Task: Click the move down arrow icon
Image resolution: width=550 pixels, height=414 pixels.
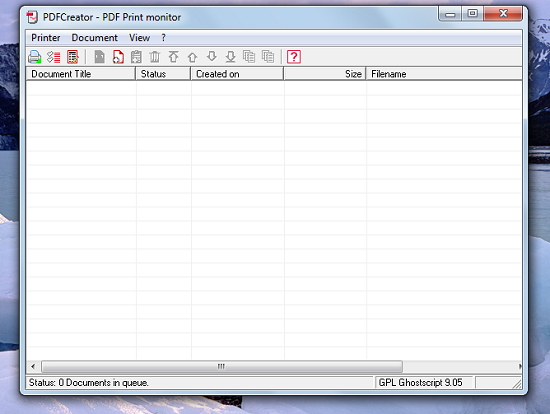Action: coord(212,56)
